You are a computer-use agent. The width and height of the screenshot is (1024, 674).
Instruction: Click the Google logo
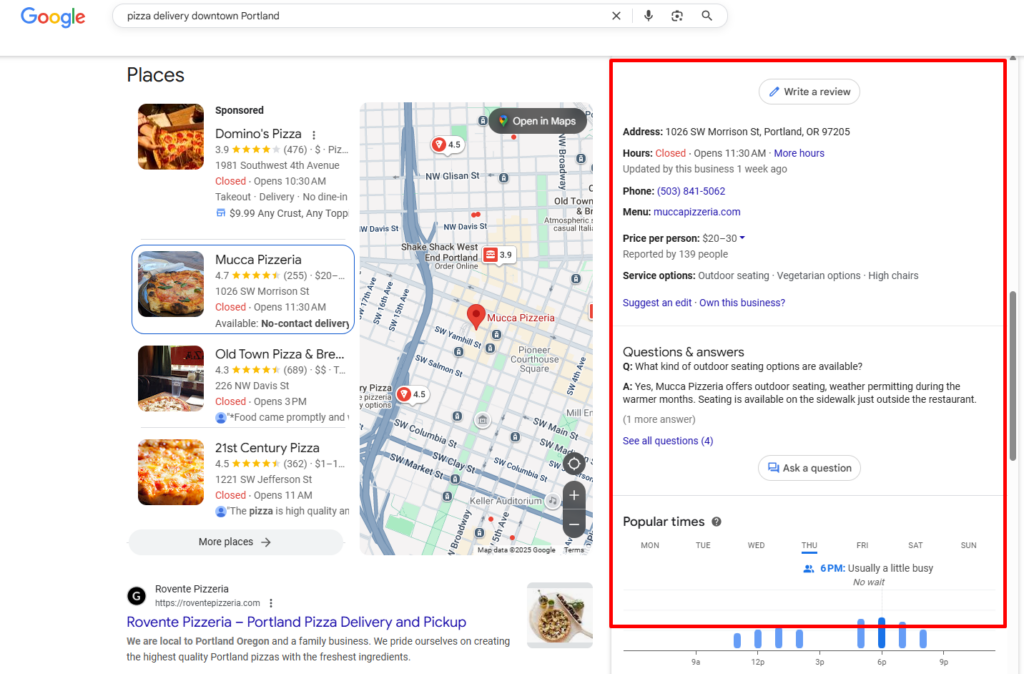click(x=52, y=17)
